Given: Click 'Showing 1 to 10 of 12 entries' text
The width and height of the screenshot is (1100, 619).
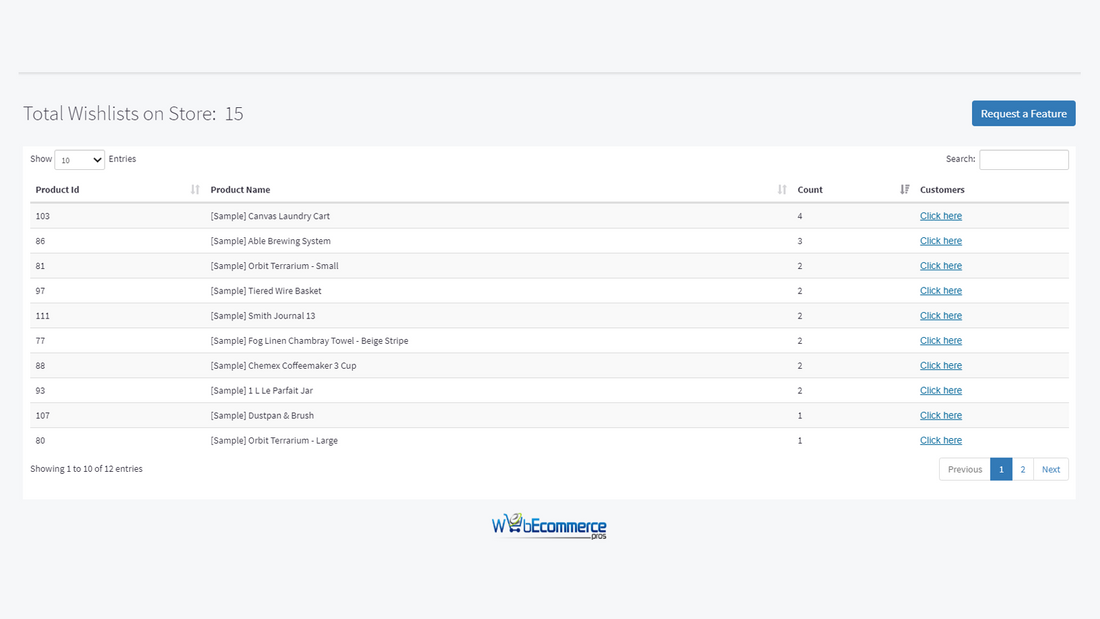Looking at the screenshot, I should click(x=86, y=469).
